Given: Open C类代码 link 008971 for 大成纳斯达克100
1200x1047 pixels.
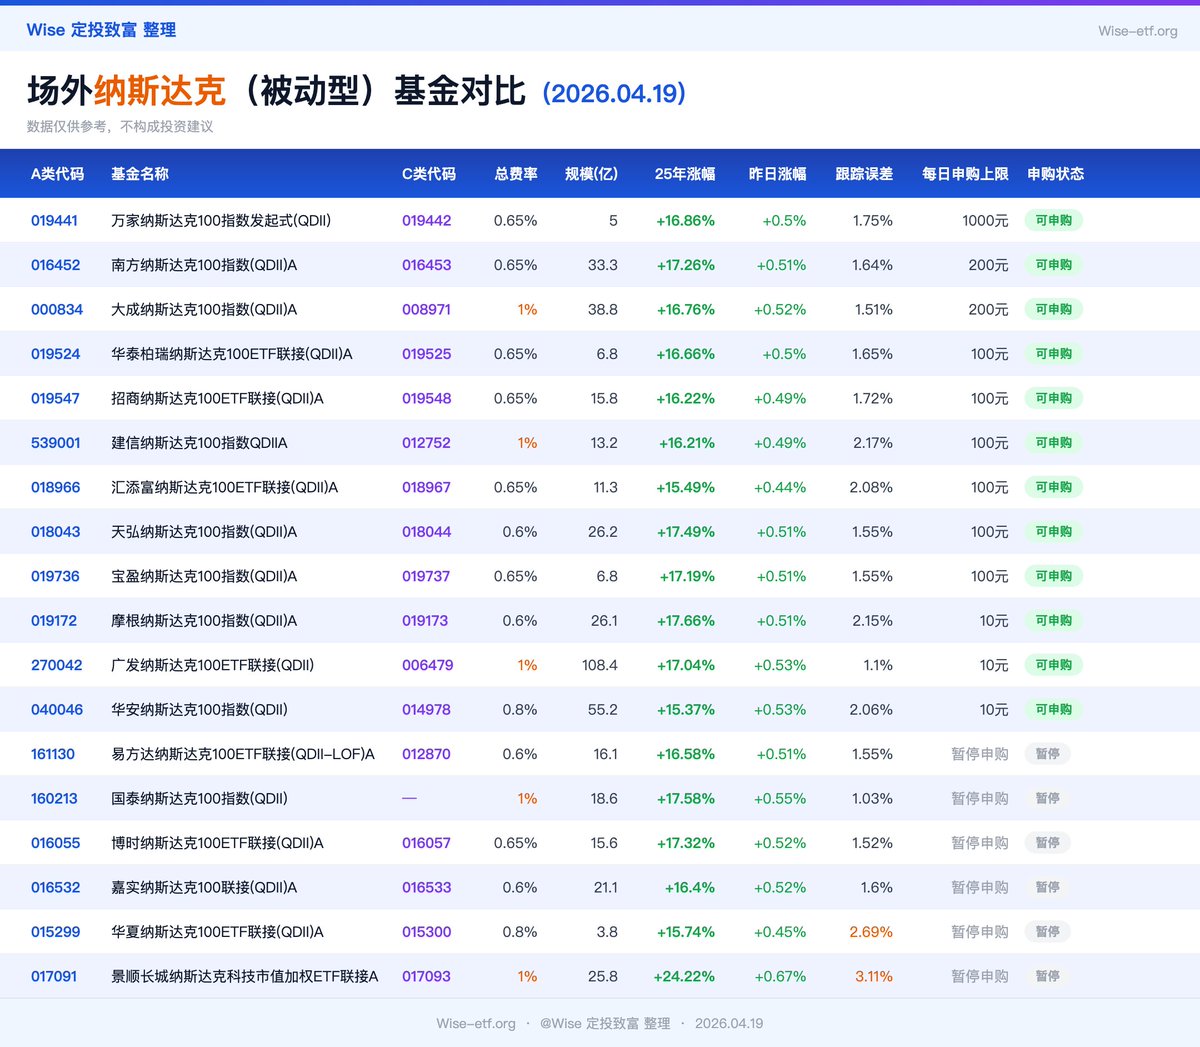Looking at the screenshot, I should [x=426, y=309].
